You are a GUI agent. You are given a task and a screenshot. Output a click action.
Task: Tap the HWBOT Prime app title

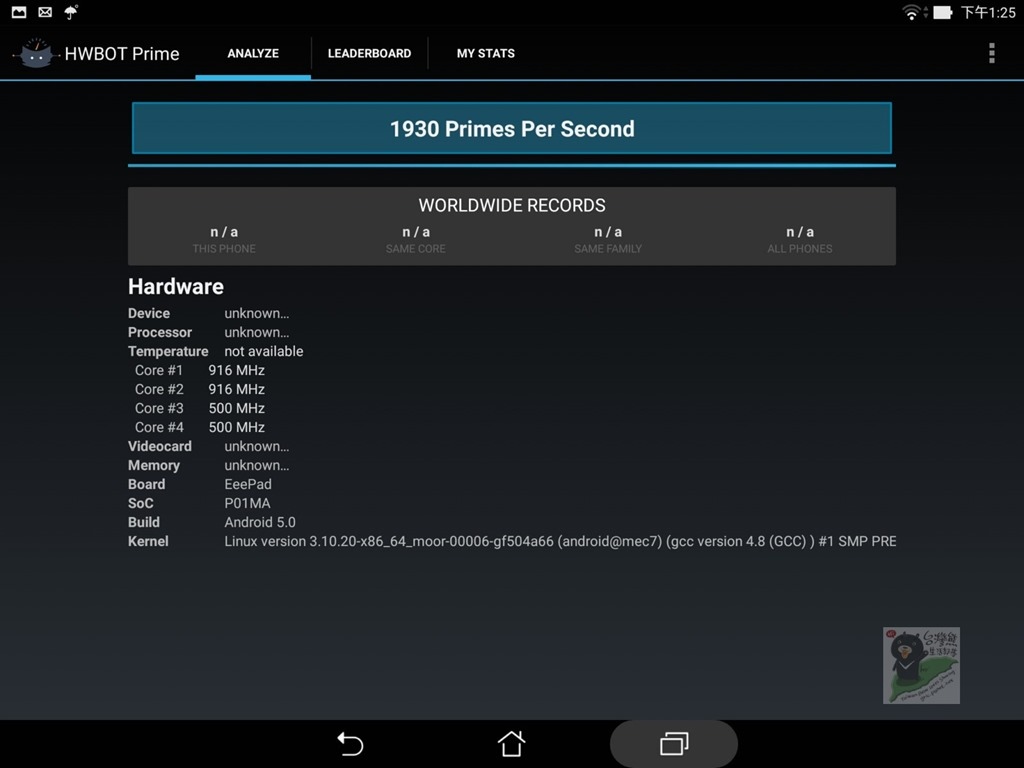point(122,54)
